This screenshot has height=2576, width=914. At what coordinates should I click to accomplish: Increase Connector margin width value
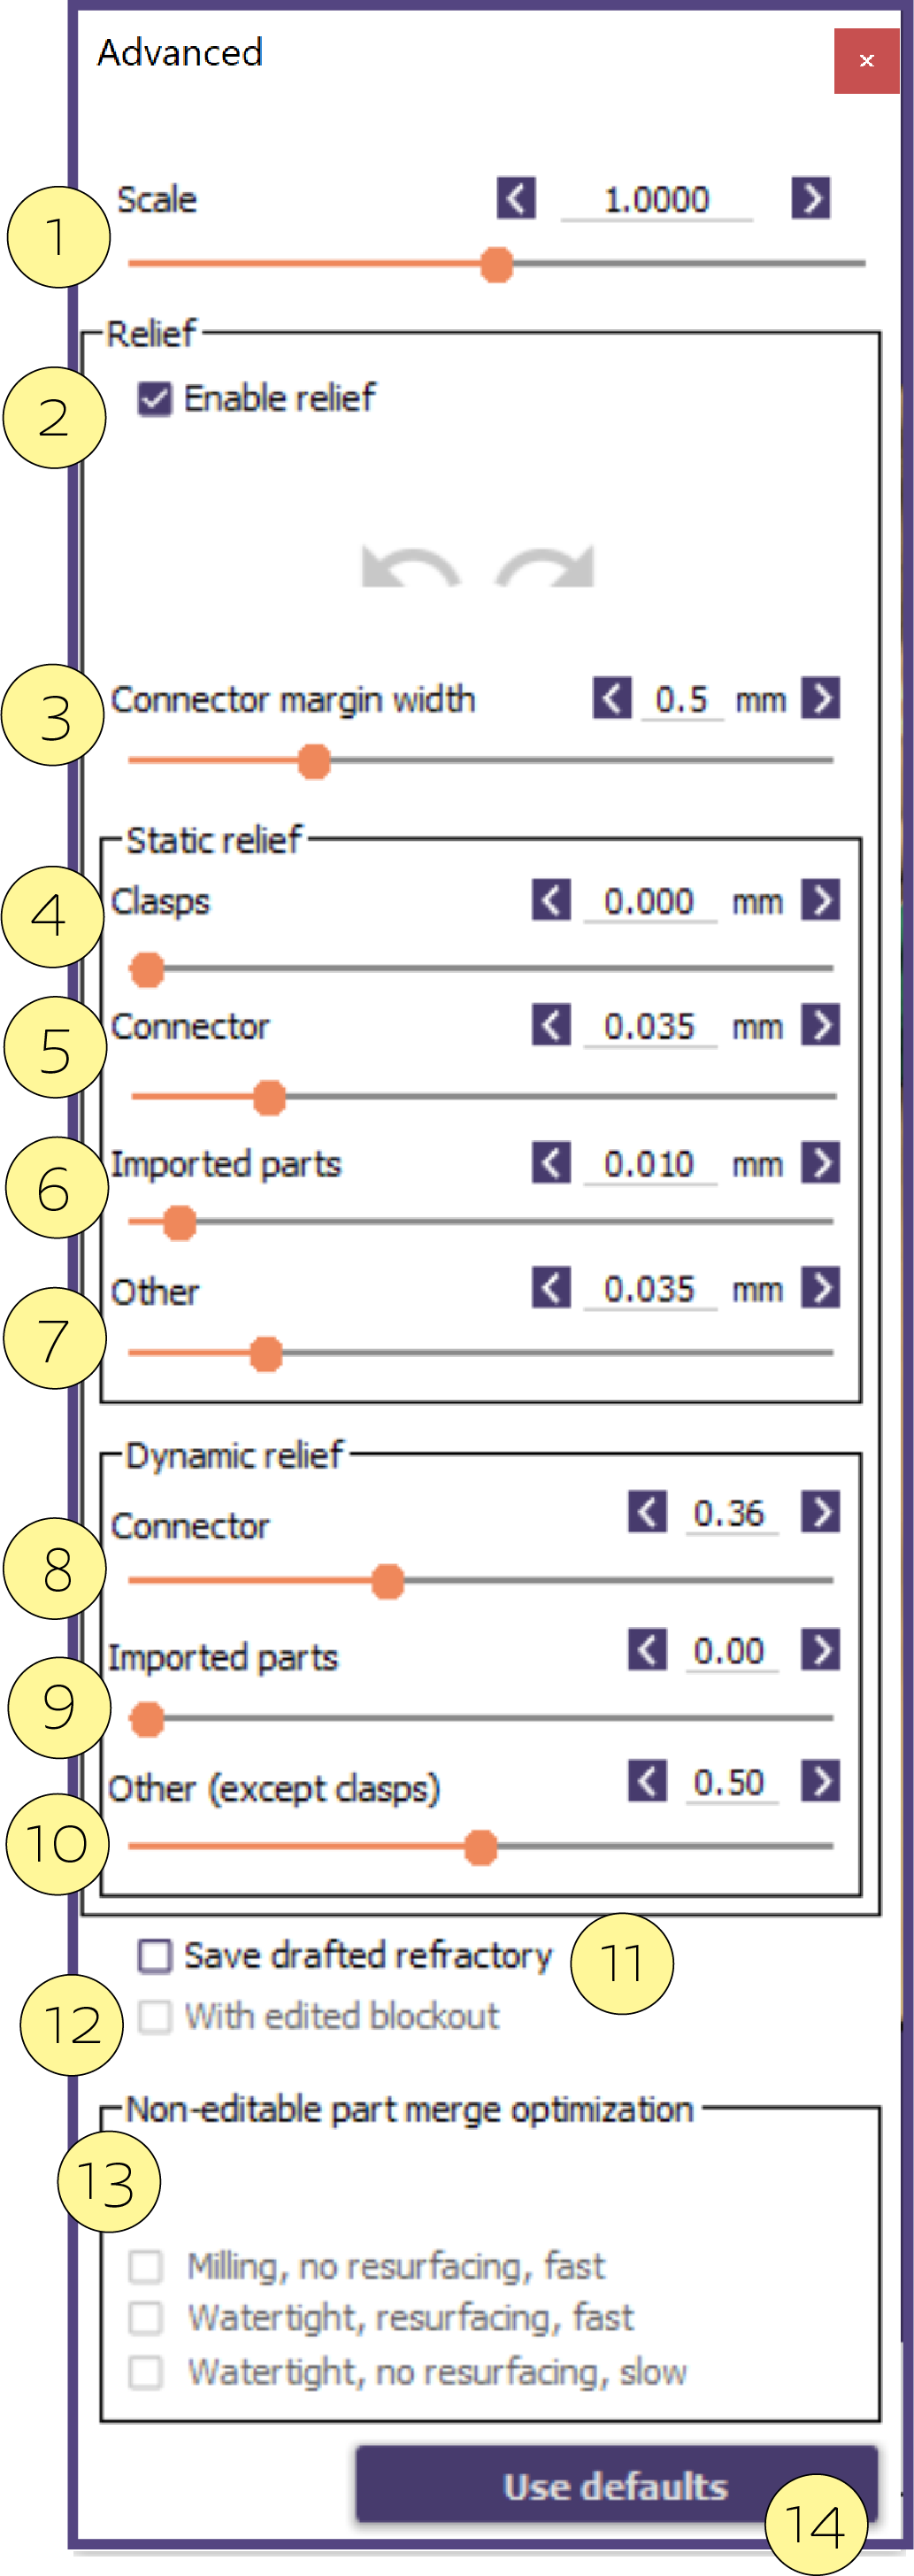pyautogui.click(x=821, y=698)
